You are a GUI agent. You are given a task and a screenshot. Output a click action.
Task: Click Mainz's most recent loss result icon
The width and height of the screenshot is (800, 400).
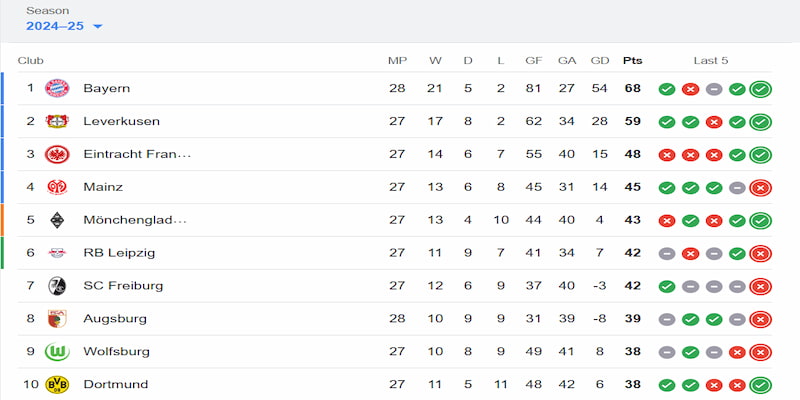760,188
